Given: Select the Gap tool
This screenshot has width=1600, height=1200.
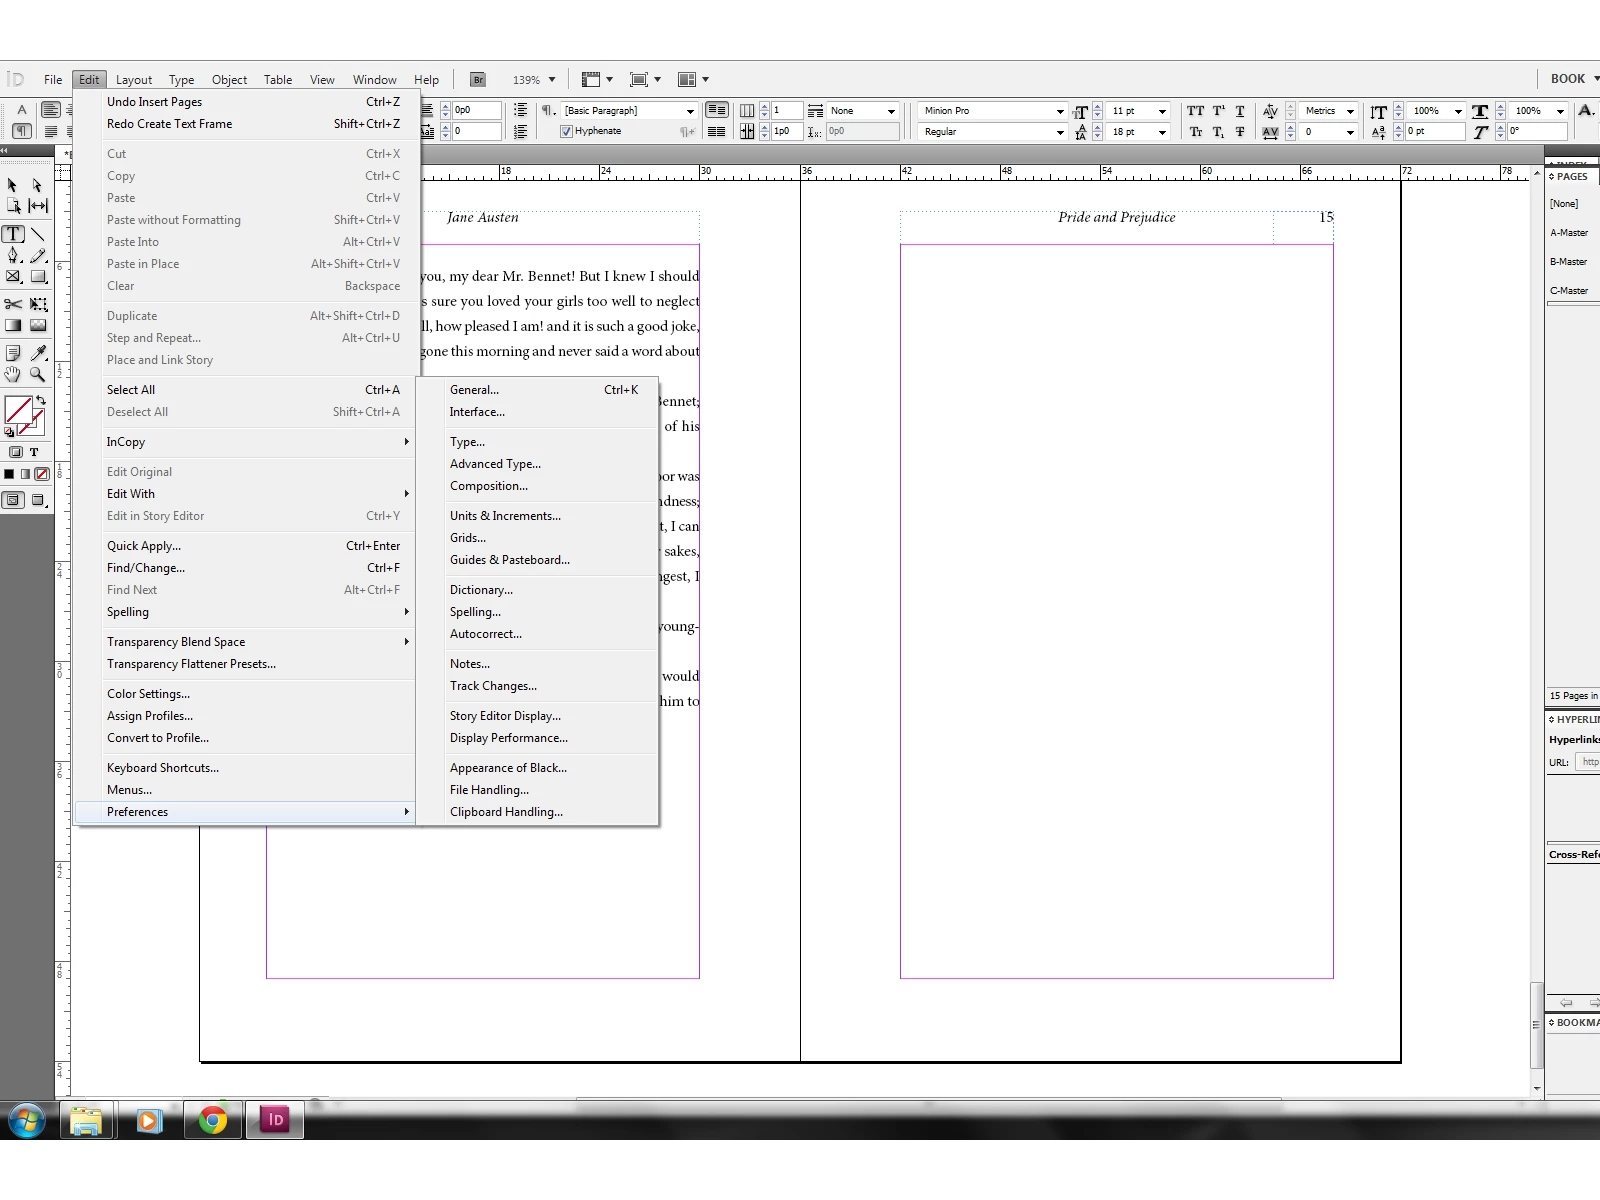Looking at the screenshot, I should [38, 206].
